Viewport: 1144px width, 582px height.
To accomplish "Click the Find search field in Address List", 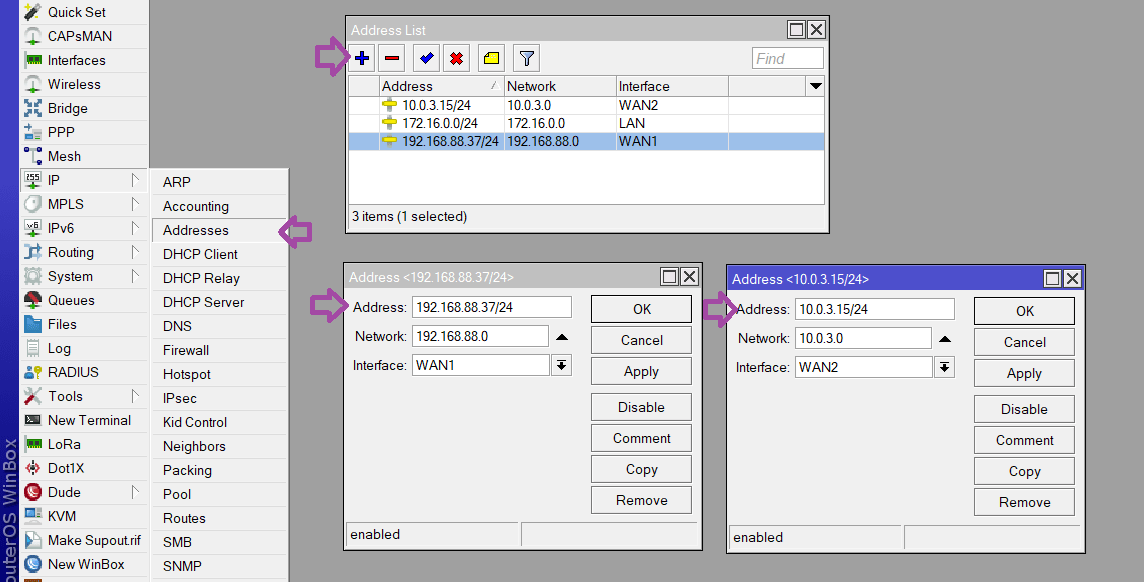I will [787, 57].
